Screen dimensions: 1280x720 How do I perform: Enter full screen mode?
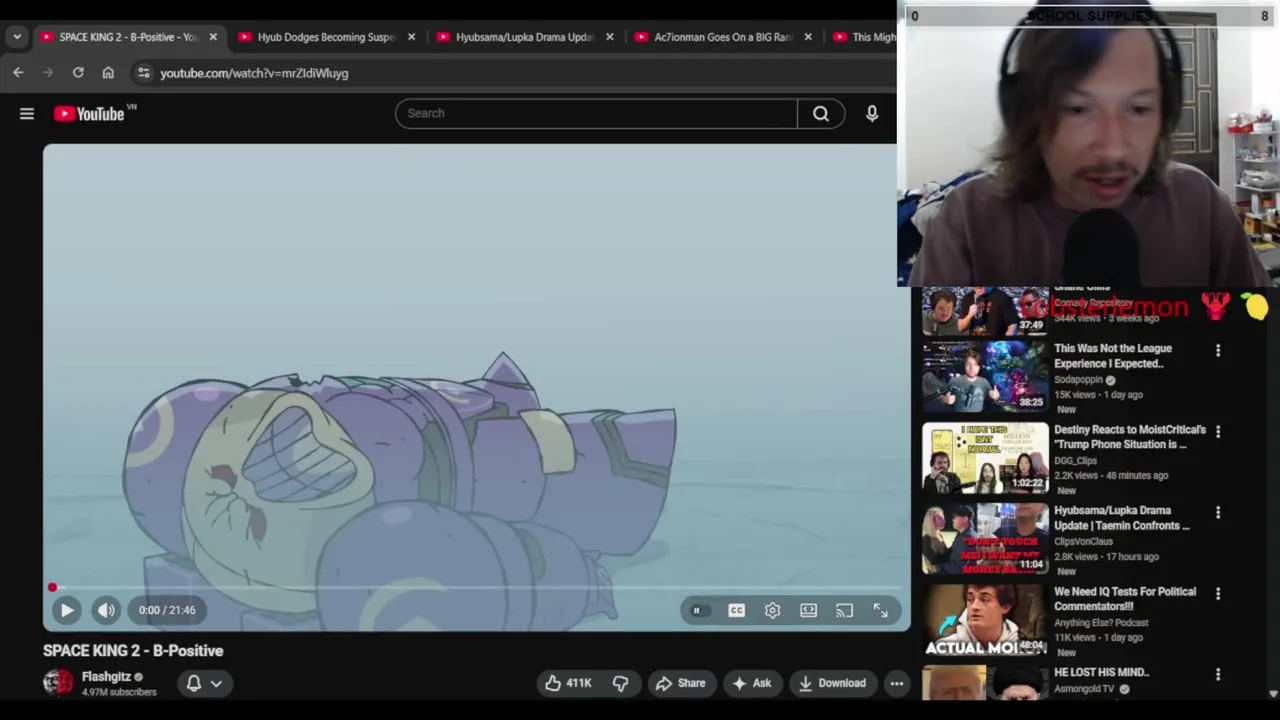coord(880,610)
